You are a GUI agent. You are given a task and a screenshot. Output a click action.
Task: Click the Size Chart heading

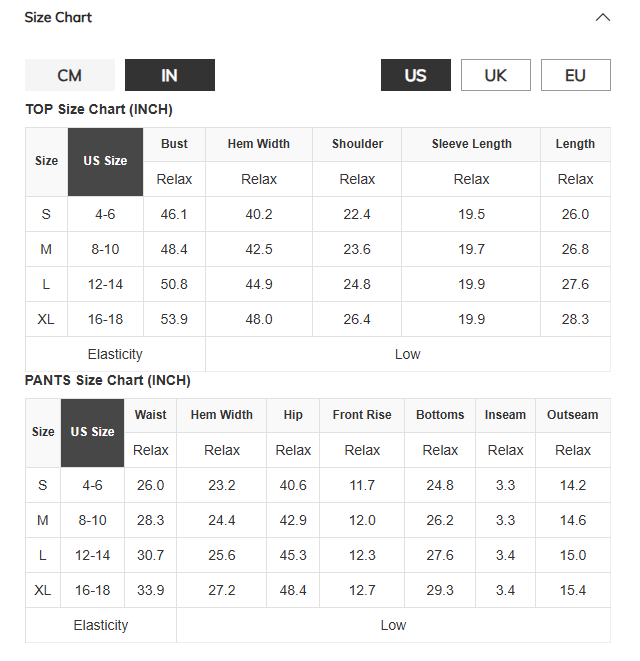pyautogui.click(x=58, y=17)
